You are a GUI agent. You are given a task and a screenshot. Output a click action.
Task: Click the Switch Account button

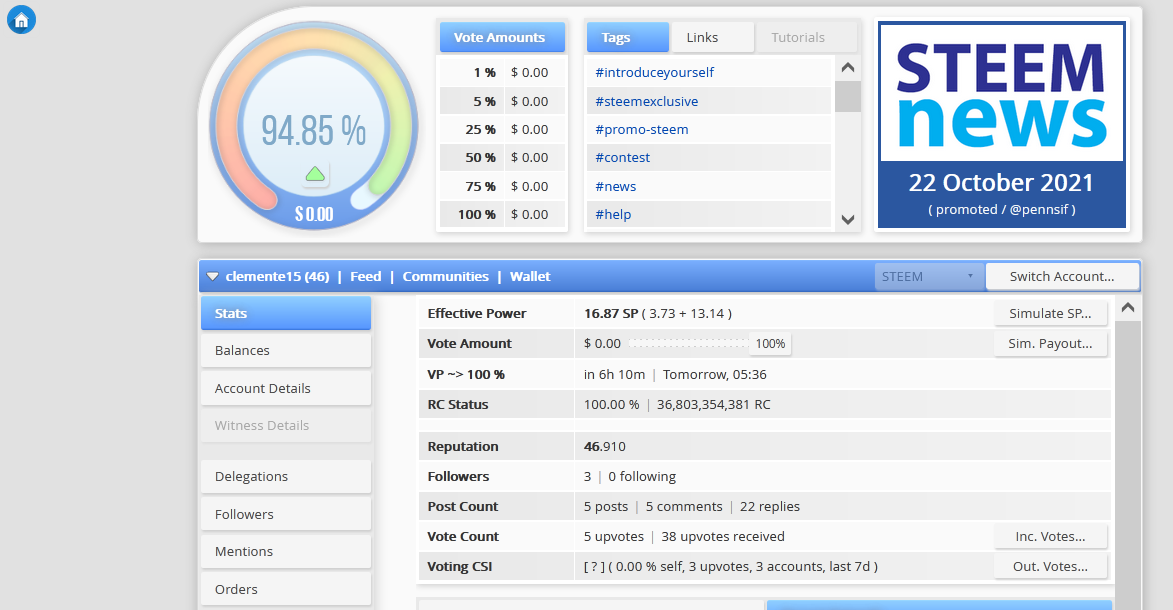[1062, 276]
